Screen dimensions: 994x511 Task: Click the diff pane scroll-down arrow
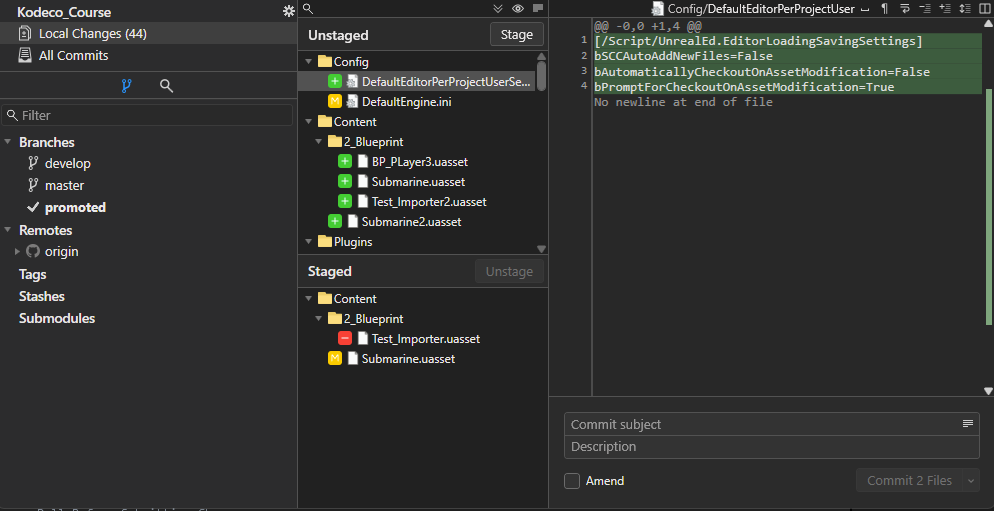(988, 391)
